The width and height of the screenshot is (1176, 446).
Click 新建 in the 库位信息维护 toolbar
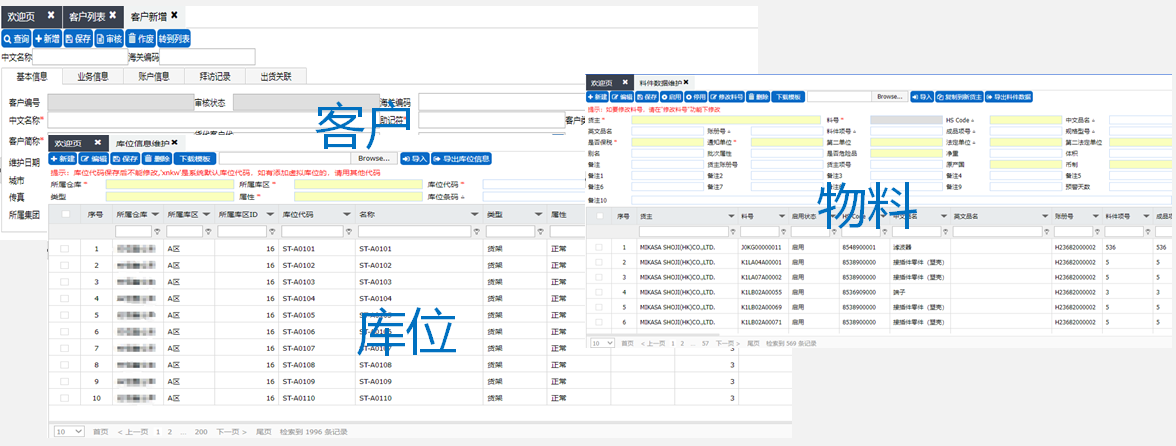[x=63, y=159]
